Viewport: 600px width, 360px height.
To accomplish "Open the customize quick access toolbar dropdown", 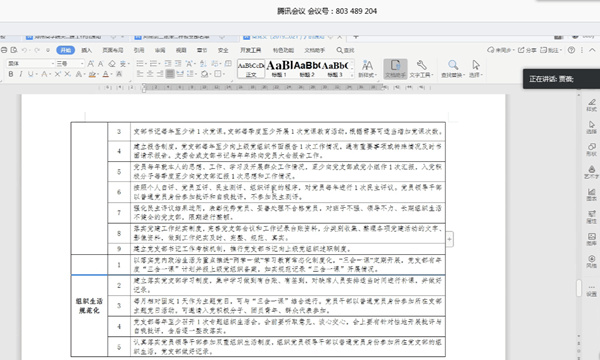I will pyautogui.click(x=48, y=50).
